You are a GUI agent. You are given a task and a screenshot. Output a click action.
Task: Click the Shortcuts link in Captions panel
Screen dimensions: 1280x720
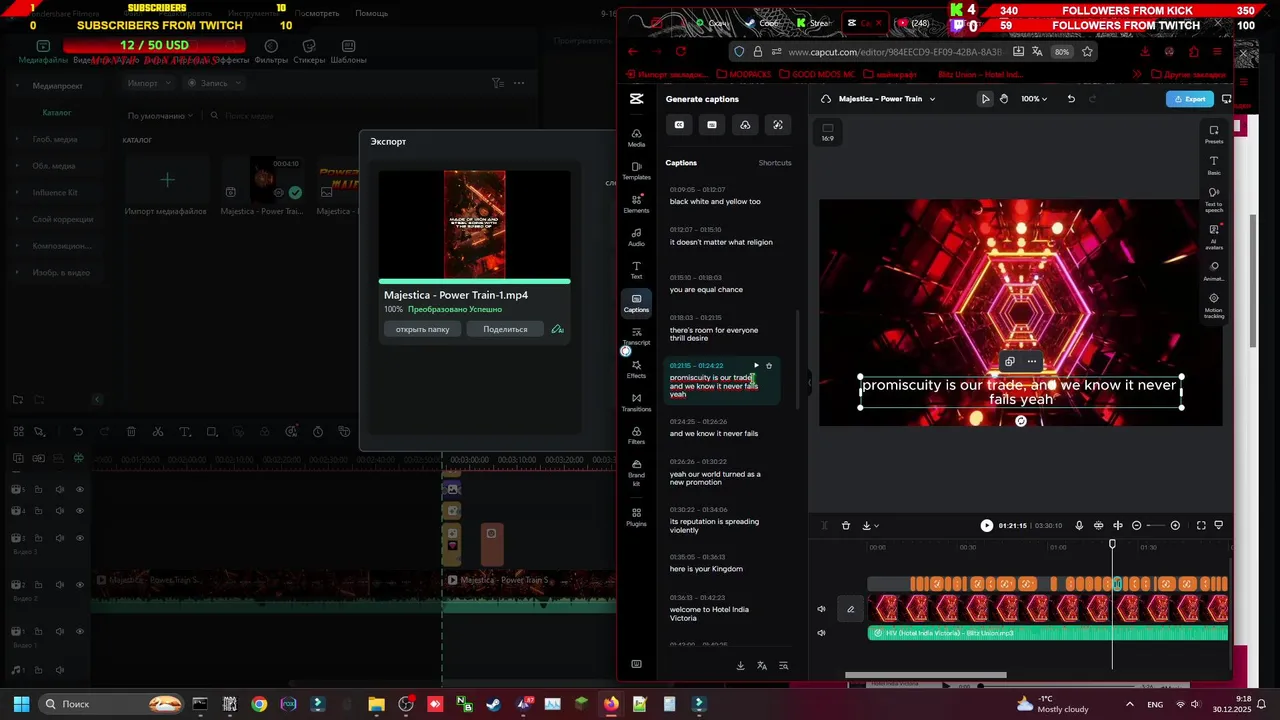(x=775, y=163)
